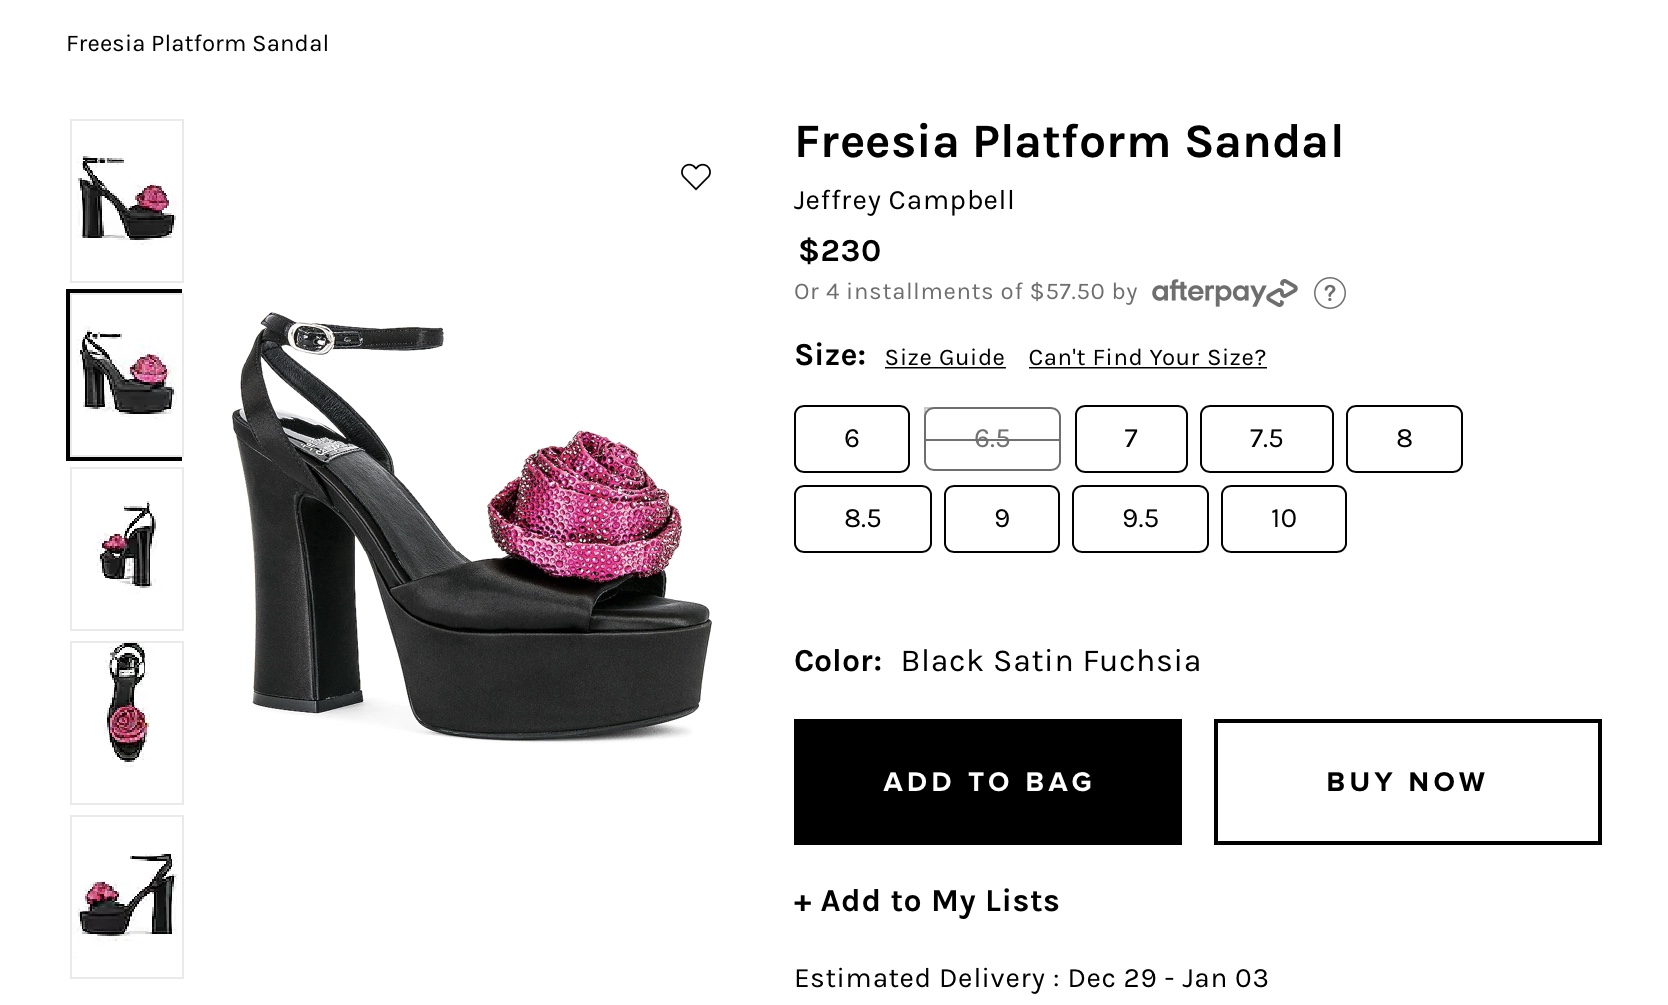The image size is (1668, 1005).
Task: Select size 7.5
Action: pyautogui.click(x=1266, y=439)
